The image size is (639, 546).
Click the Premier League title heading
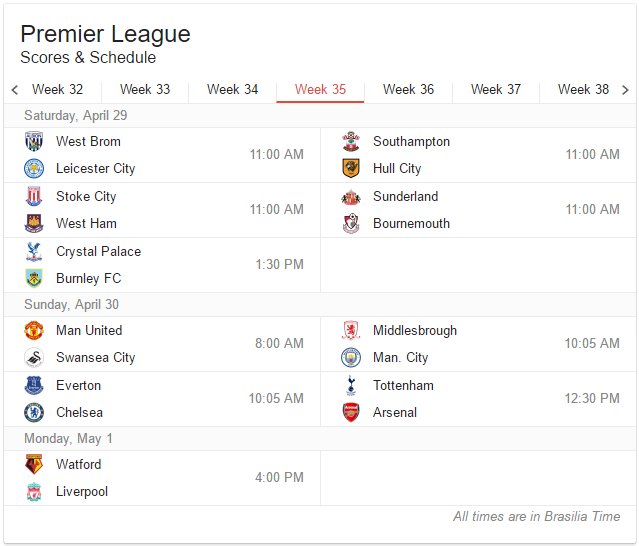(105, 34)
